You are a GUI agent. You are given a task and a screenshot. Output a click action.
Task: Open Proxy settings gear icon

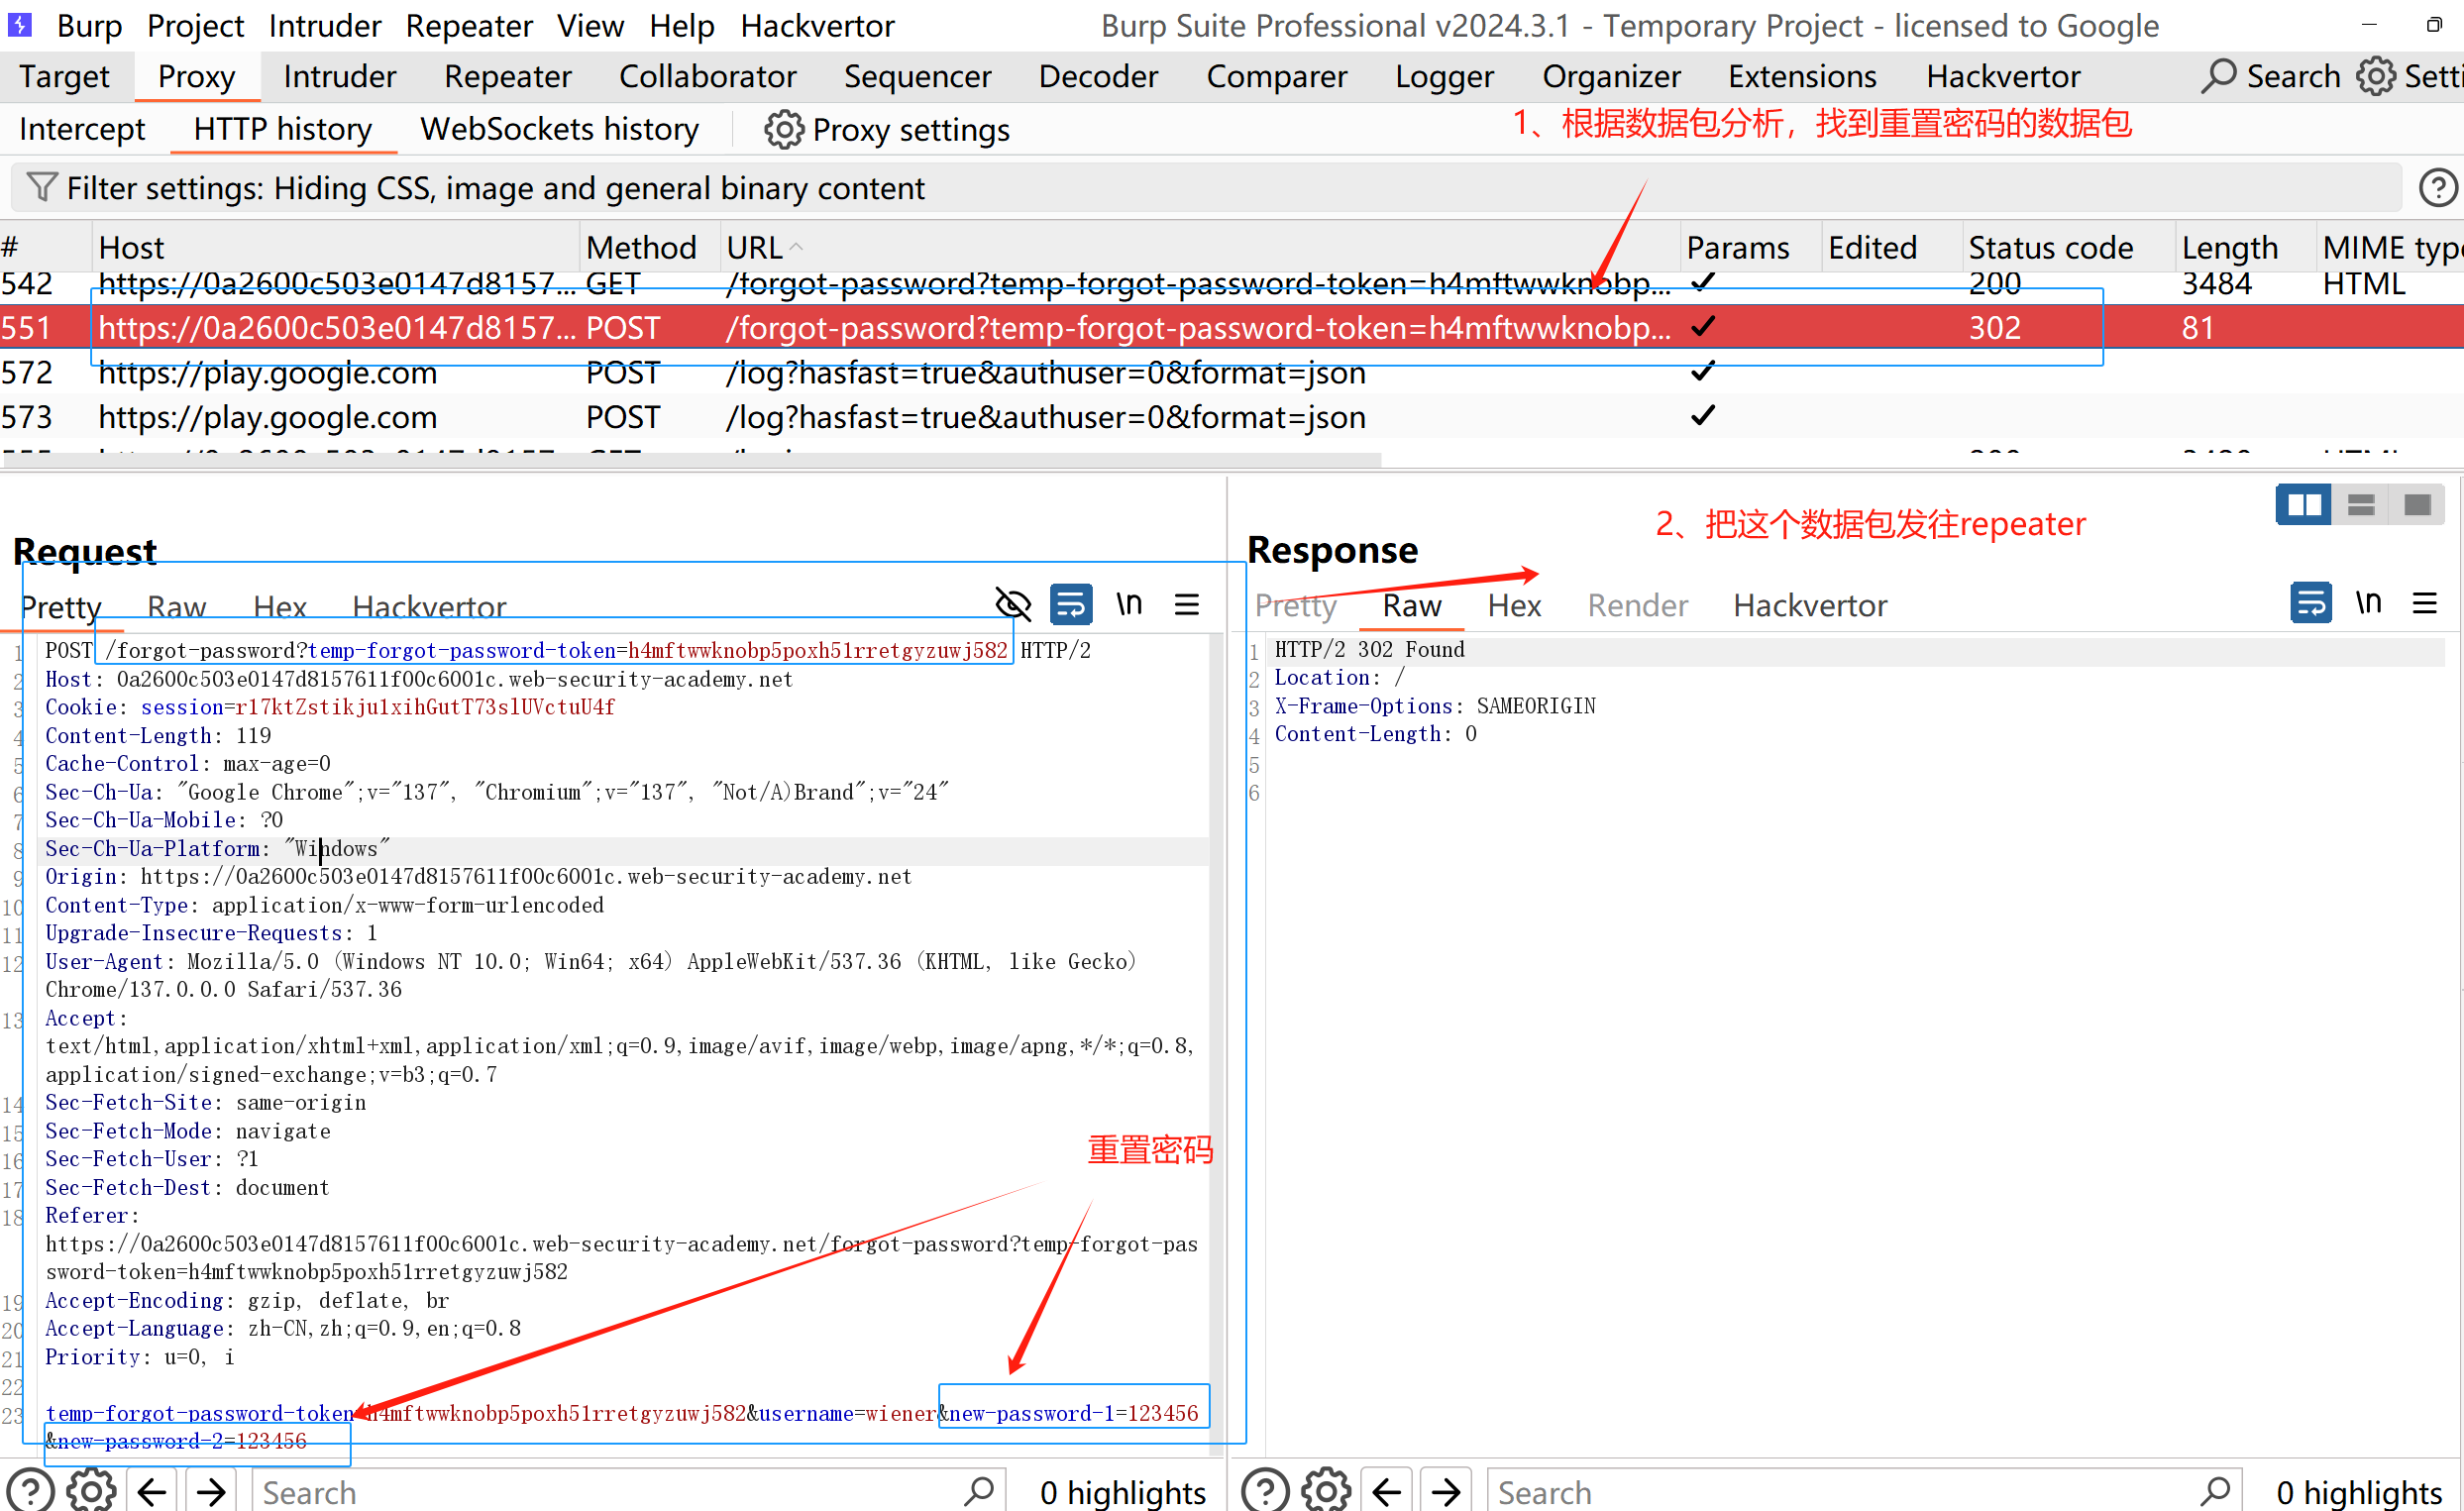784,129
